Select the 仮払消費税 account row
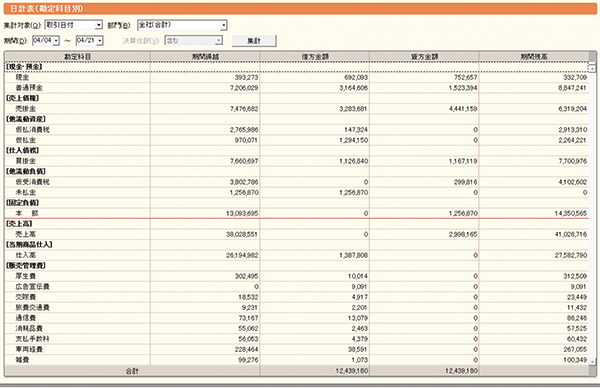Image resolution: width=600 pixels, height=388 pixels. (x=296, y=129)
